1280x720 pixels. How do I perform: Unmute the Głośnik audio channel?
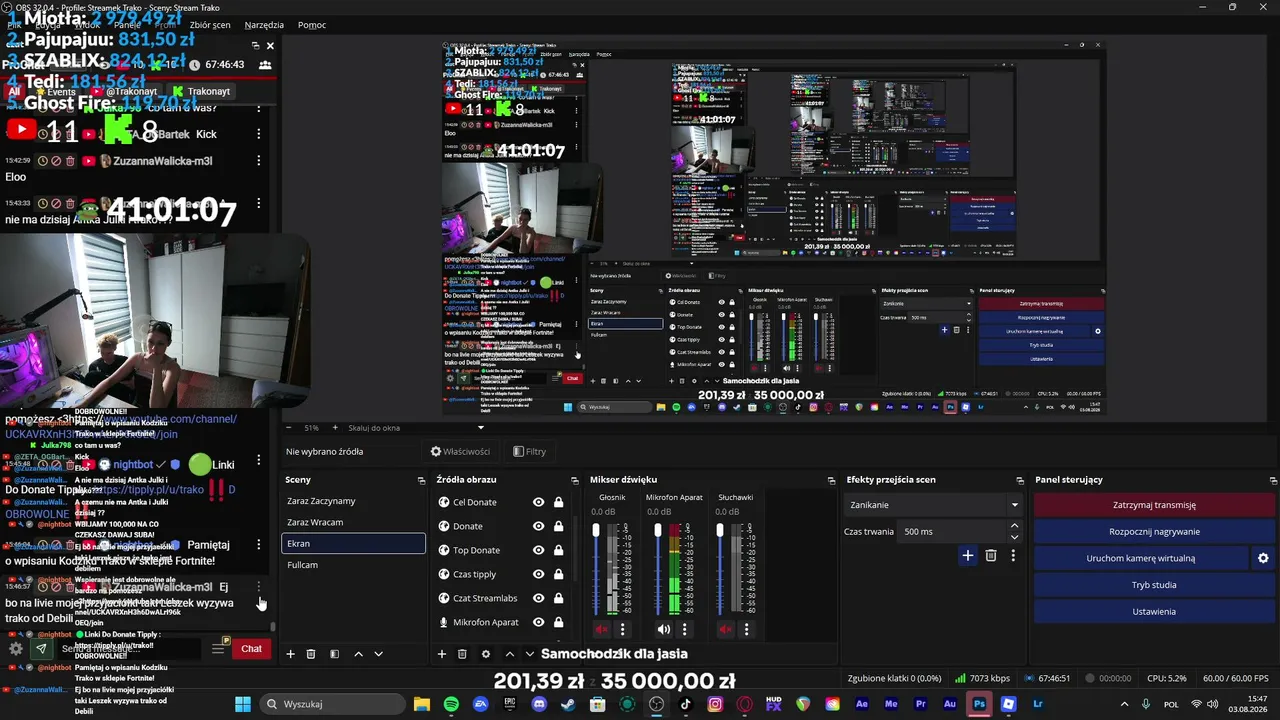coord(602,629)
